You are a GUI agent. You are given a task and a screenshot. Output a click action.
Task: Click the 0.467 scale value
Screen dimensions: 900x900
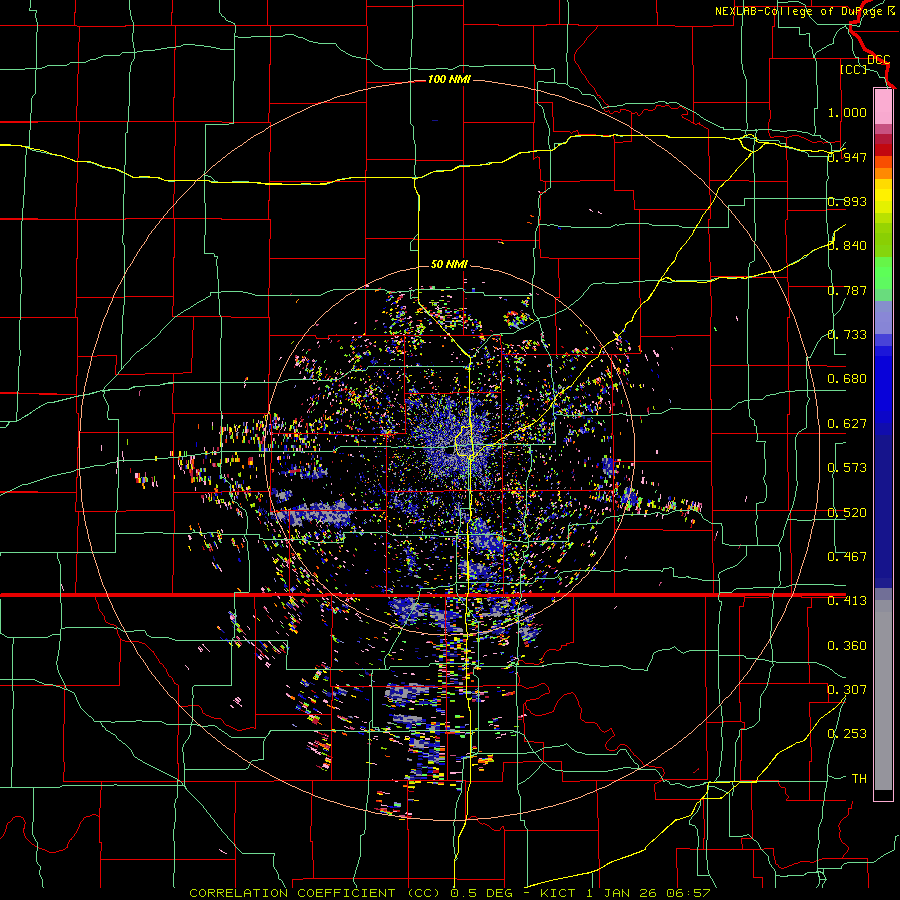tap(847, 557)
